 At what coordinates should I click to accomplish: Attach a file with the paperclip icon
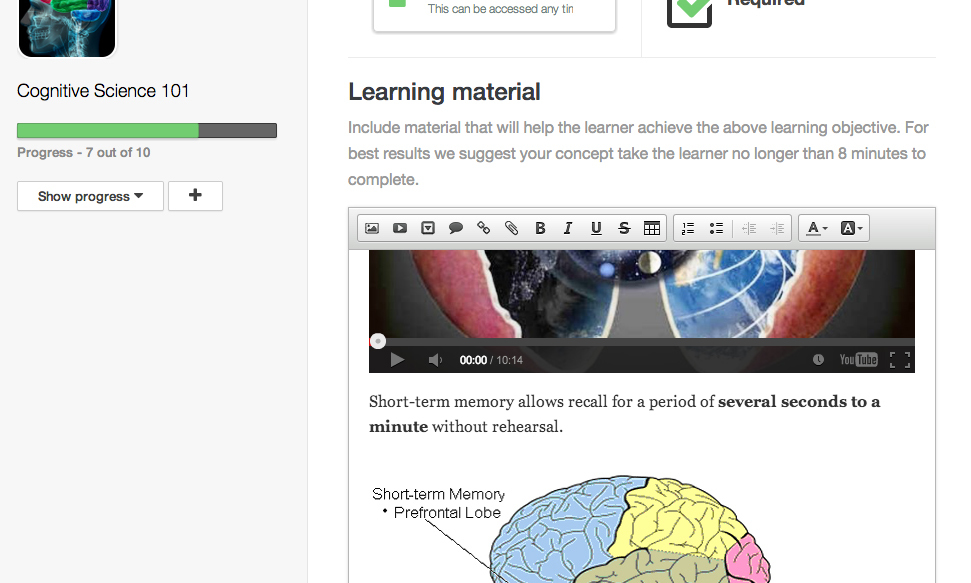tap(512, 228)
